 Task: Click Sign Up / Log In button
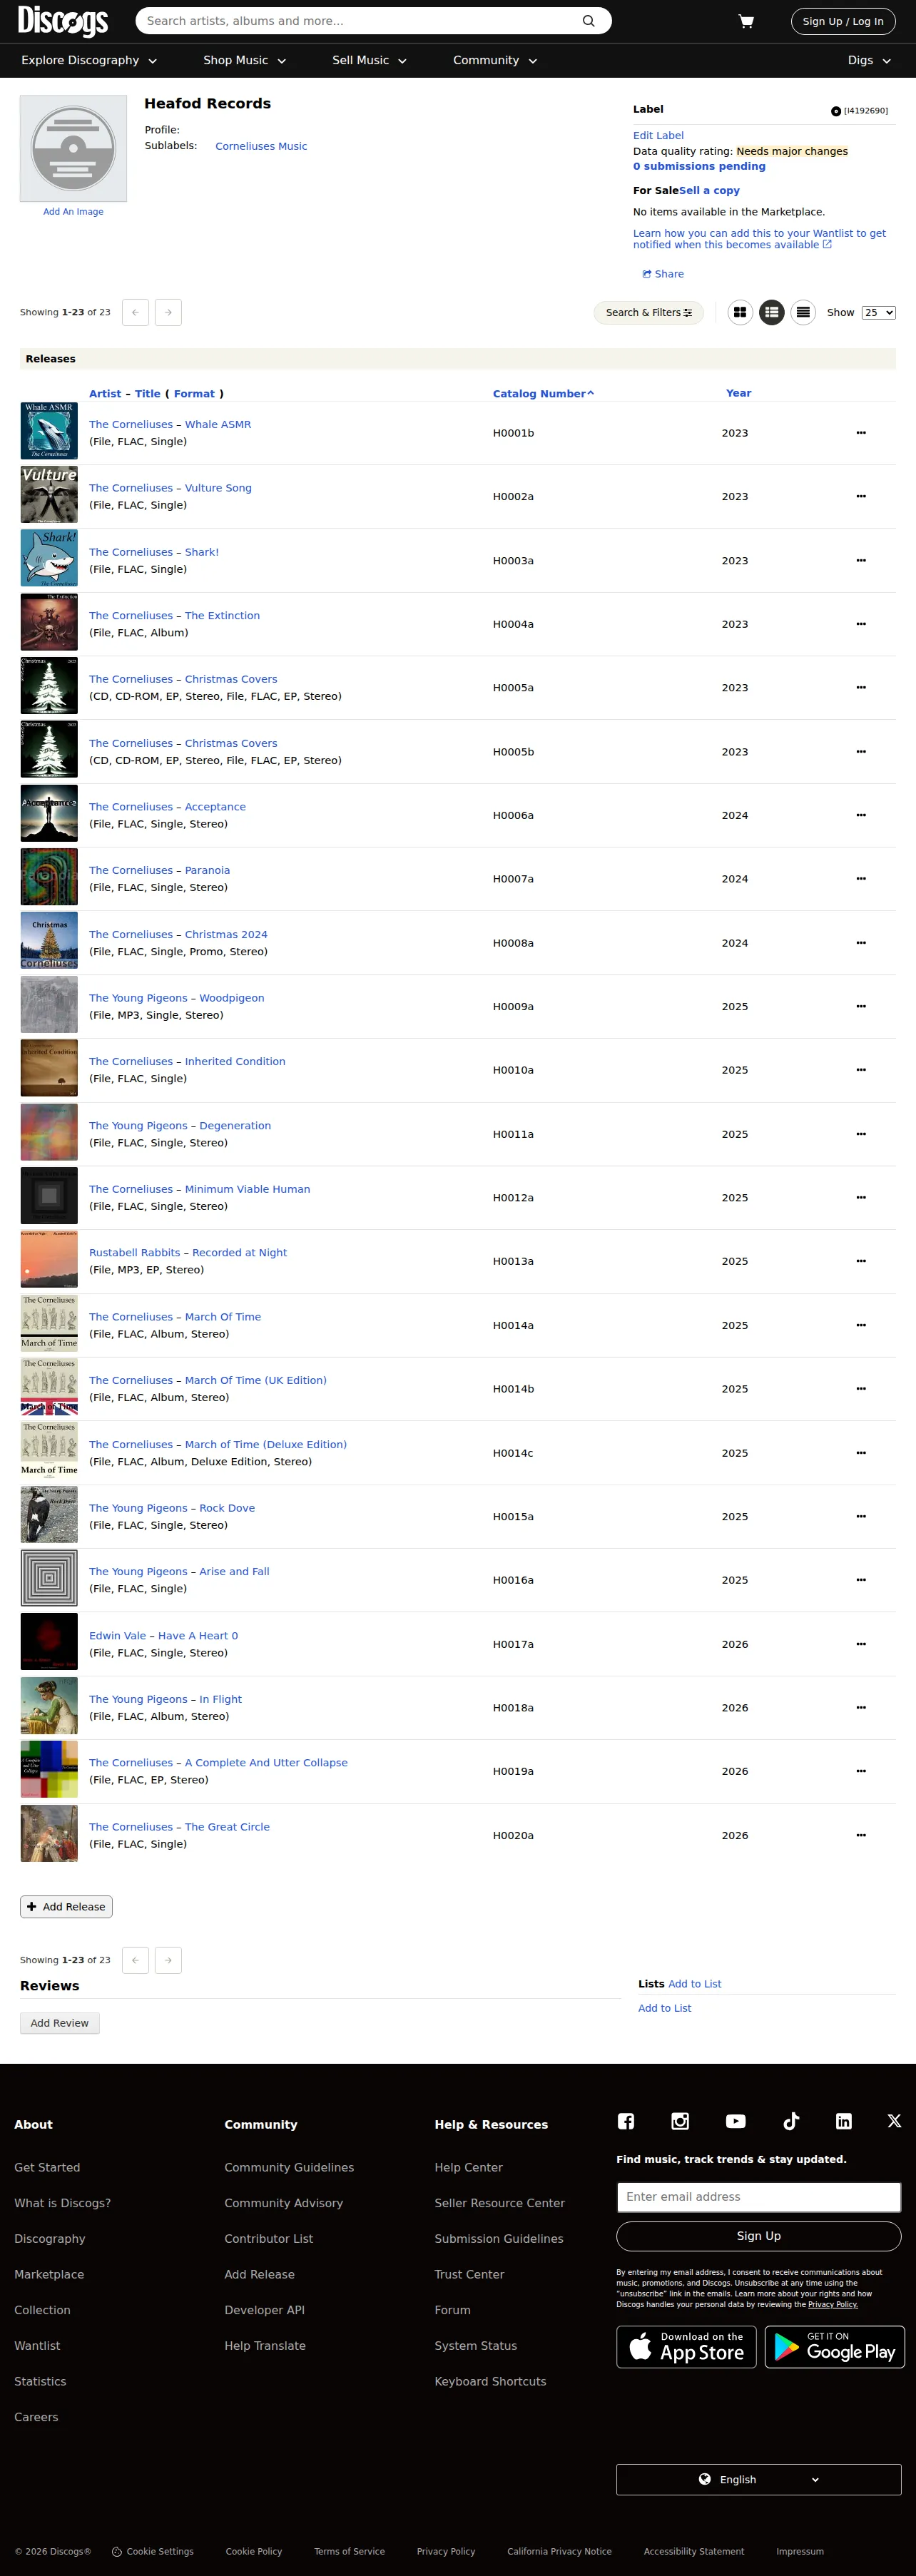point(843,21)
